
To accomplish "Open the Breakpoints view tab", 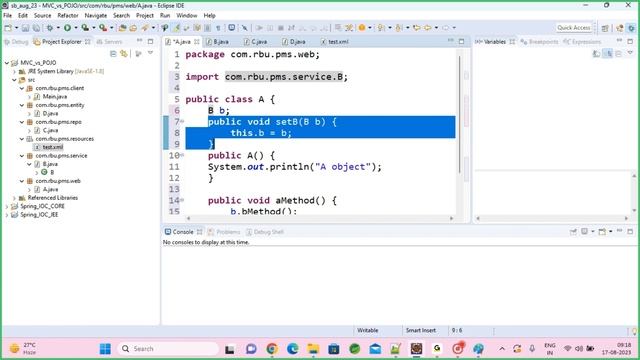I will coord(539,42).
